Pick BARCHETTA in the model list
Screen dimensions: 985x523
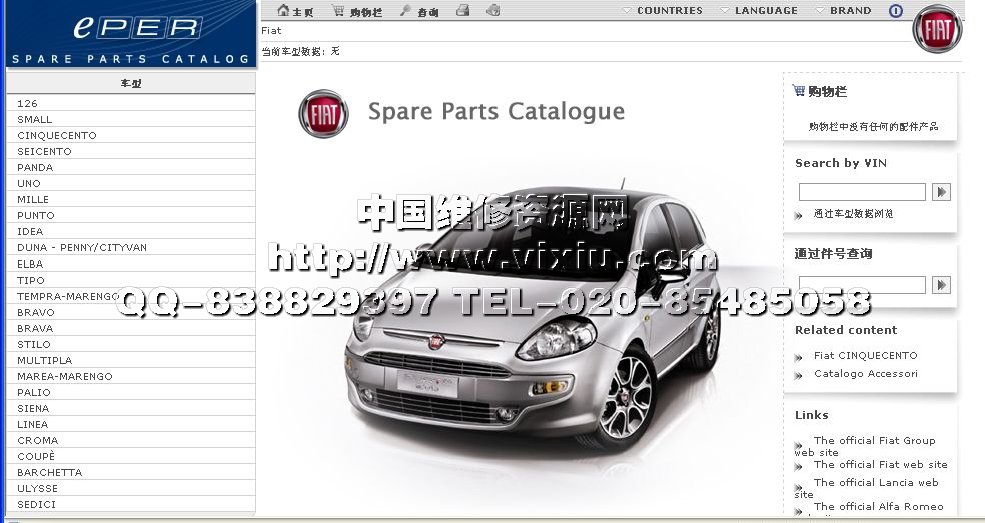coord(50,472)
